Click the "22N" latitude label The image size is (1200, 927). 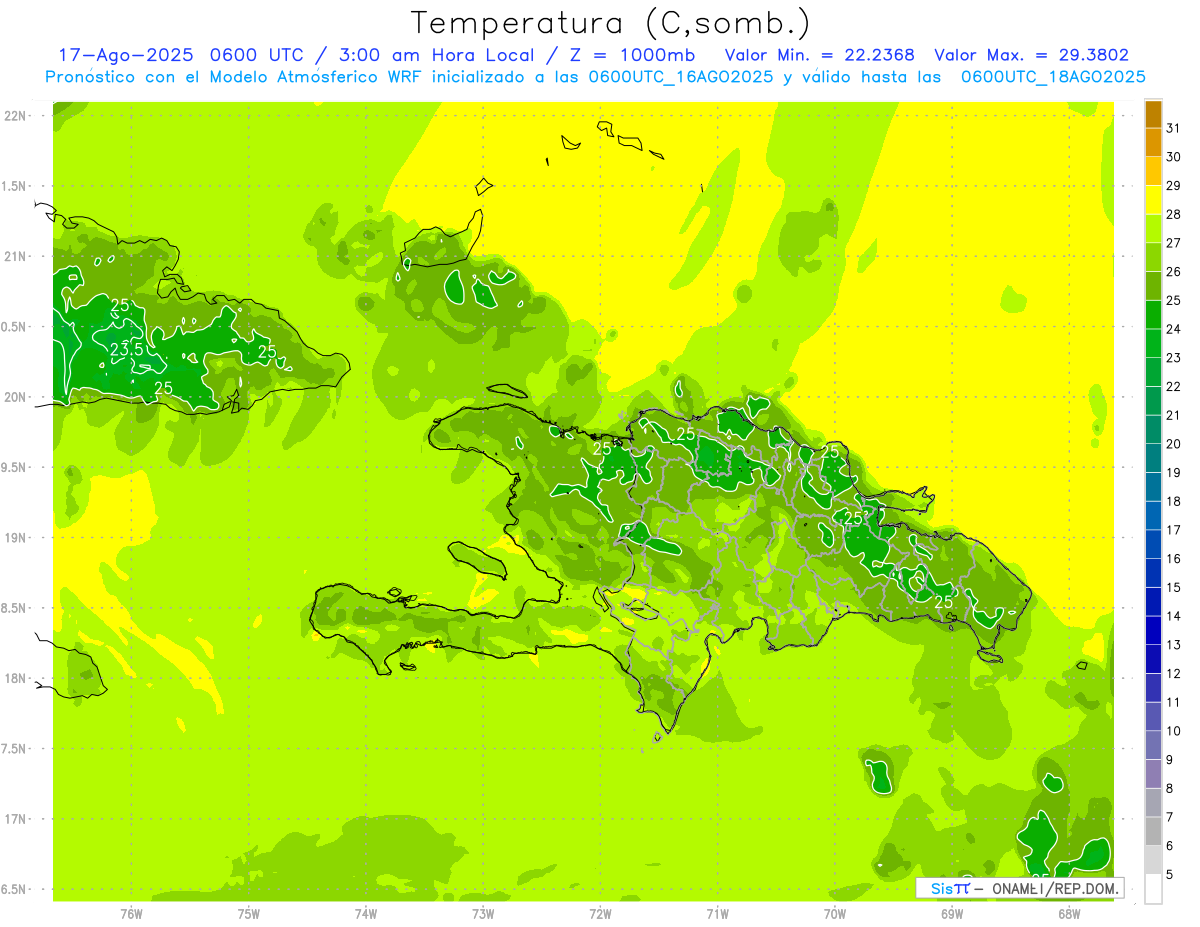(x=17, y=116)
